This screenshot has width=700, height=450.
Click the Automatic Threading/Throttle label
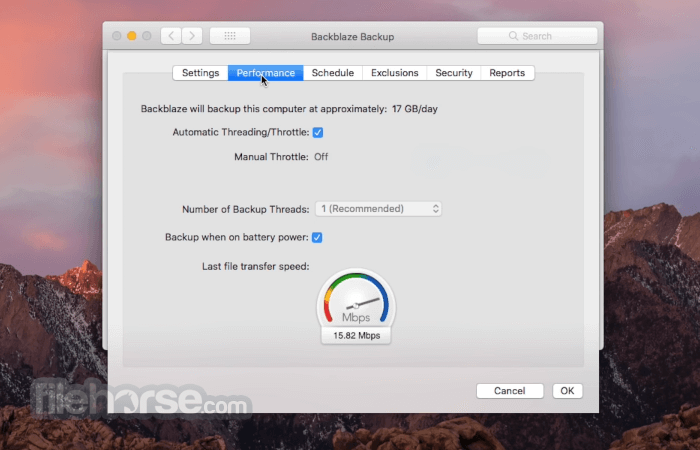click(241, 133)
